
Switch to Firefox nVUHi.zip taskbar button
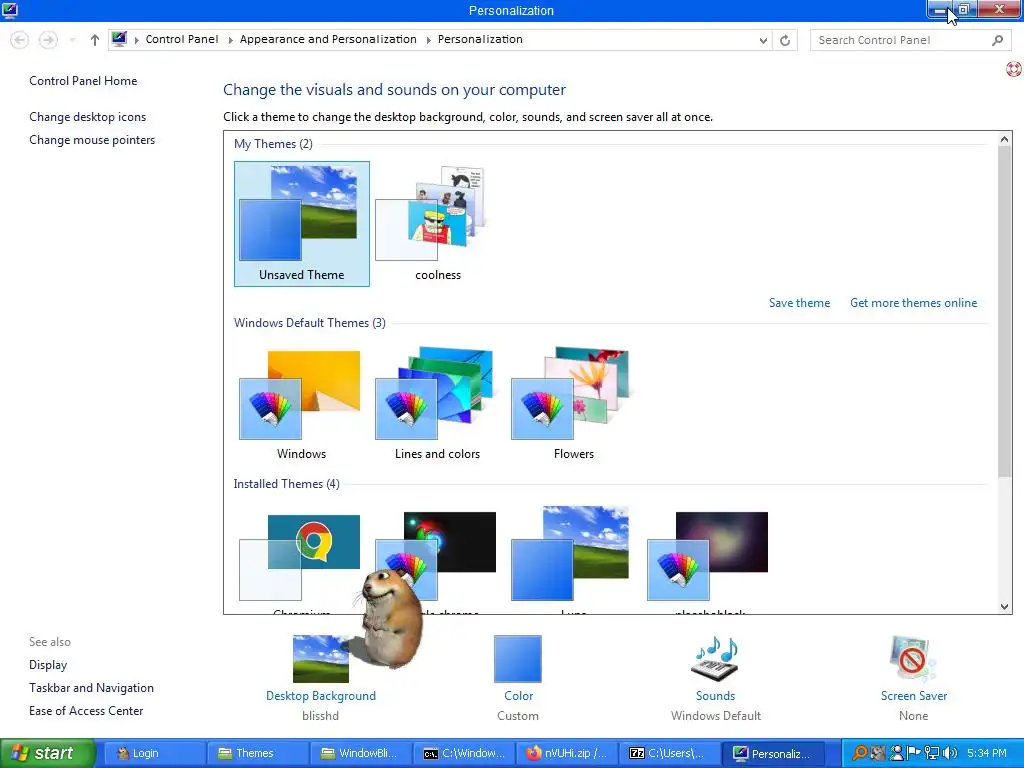[567, 753]
